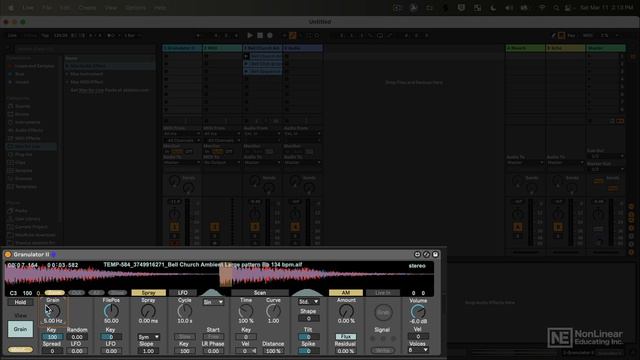This screenshot has width=640, height=360.
Task: Click the Play button in the transport bar
Action: [x=250, y=36]
